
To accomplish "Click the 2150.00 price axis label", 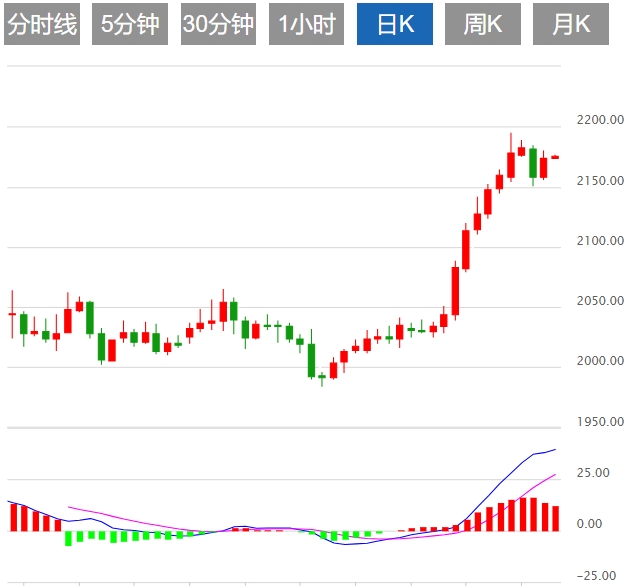I will [x=600, y=181].
